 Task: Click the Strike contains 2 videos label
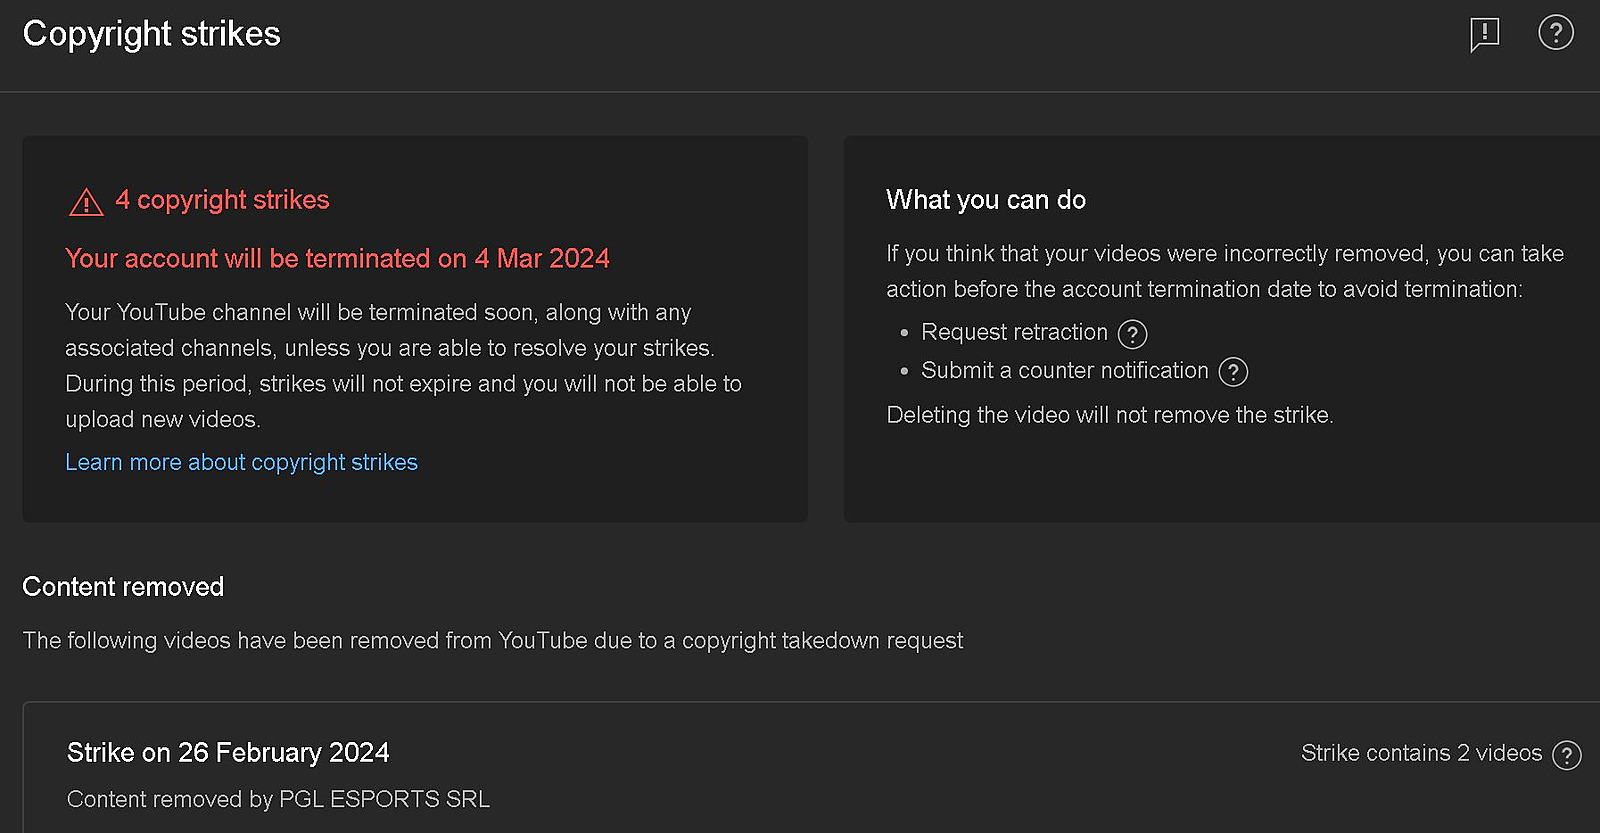(1421, 753)
